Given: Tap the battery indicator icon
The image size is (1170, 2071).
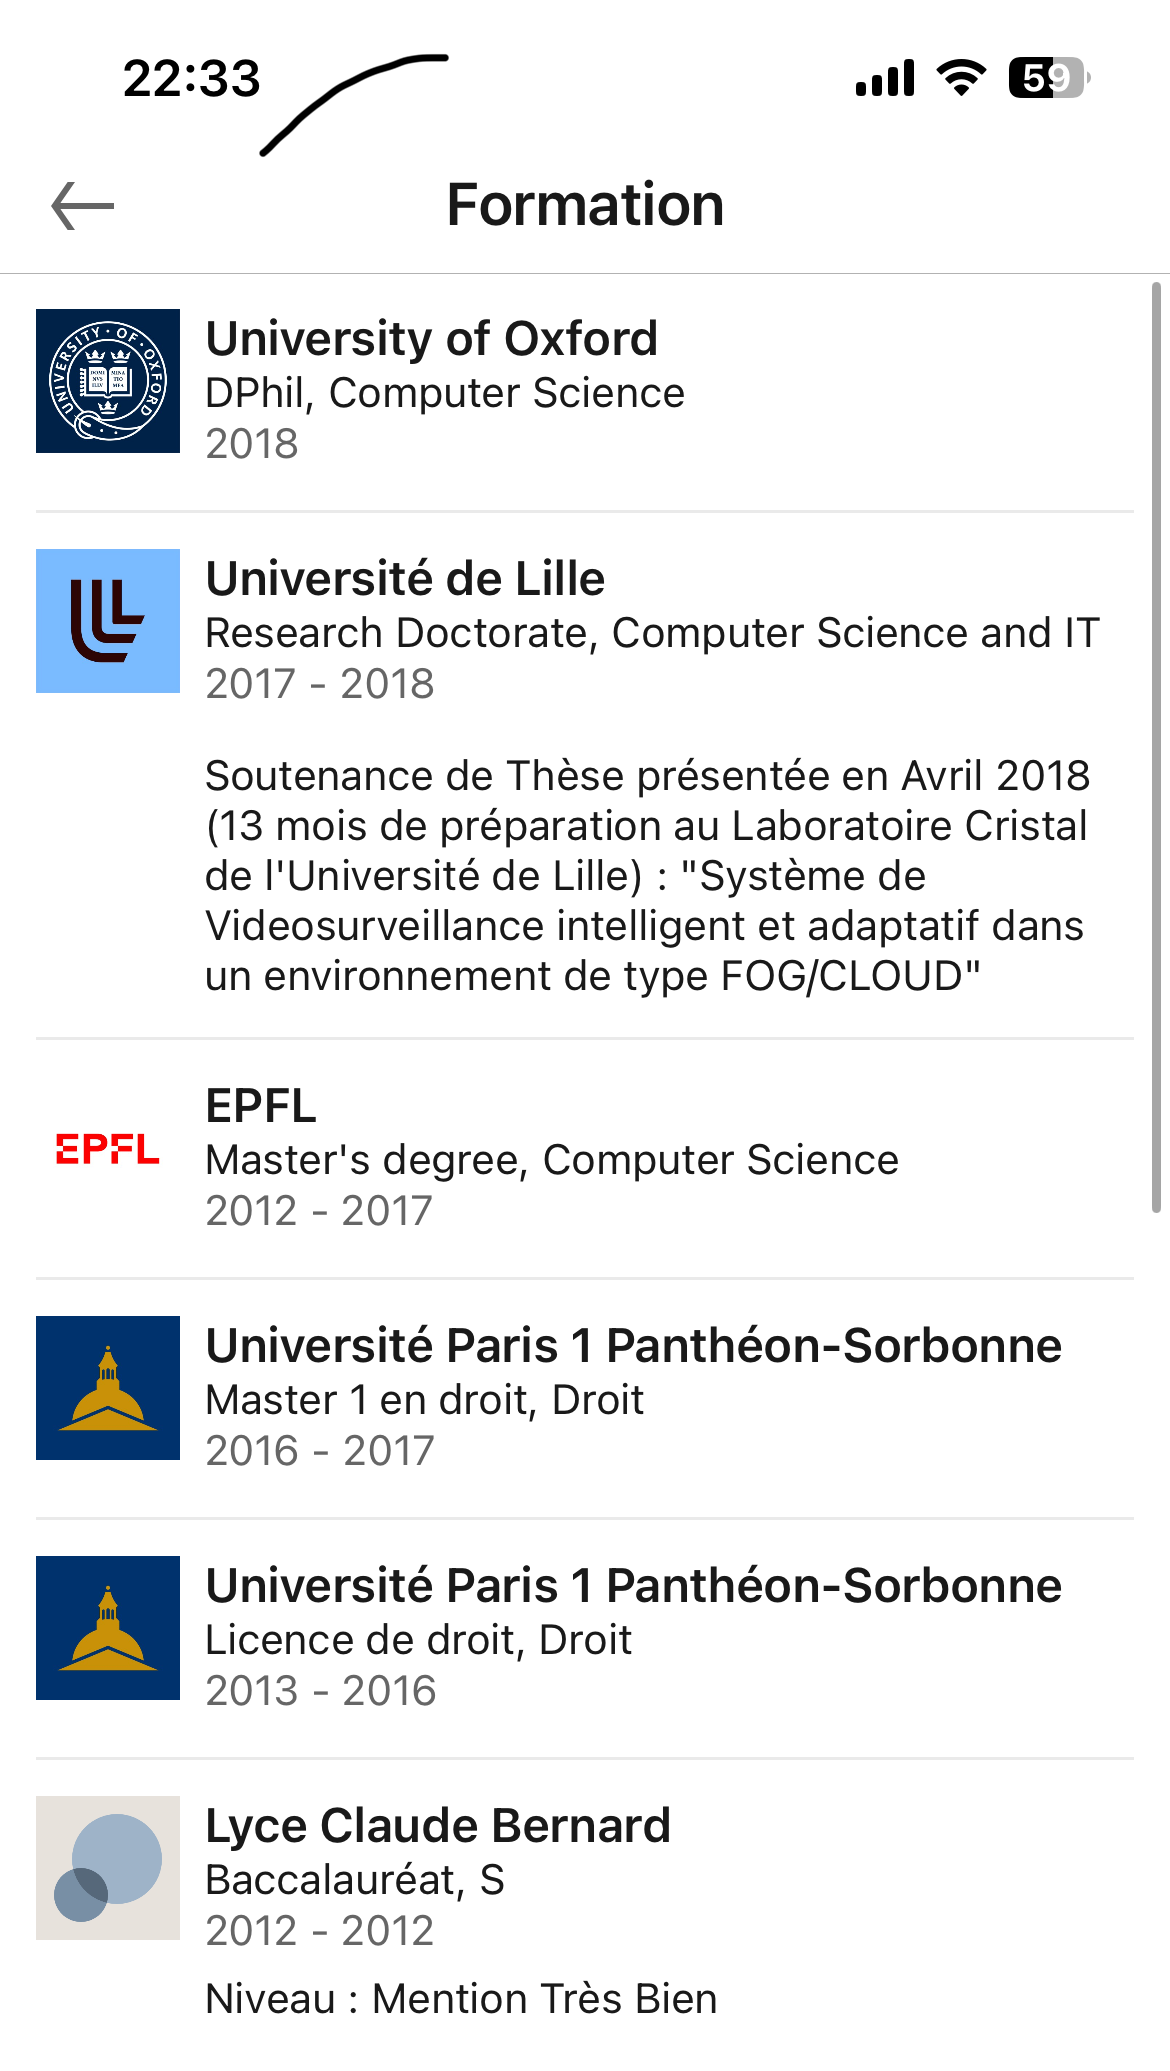Looking at the screenshot, I should [1048, 78].
